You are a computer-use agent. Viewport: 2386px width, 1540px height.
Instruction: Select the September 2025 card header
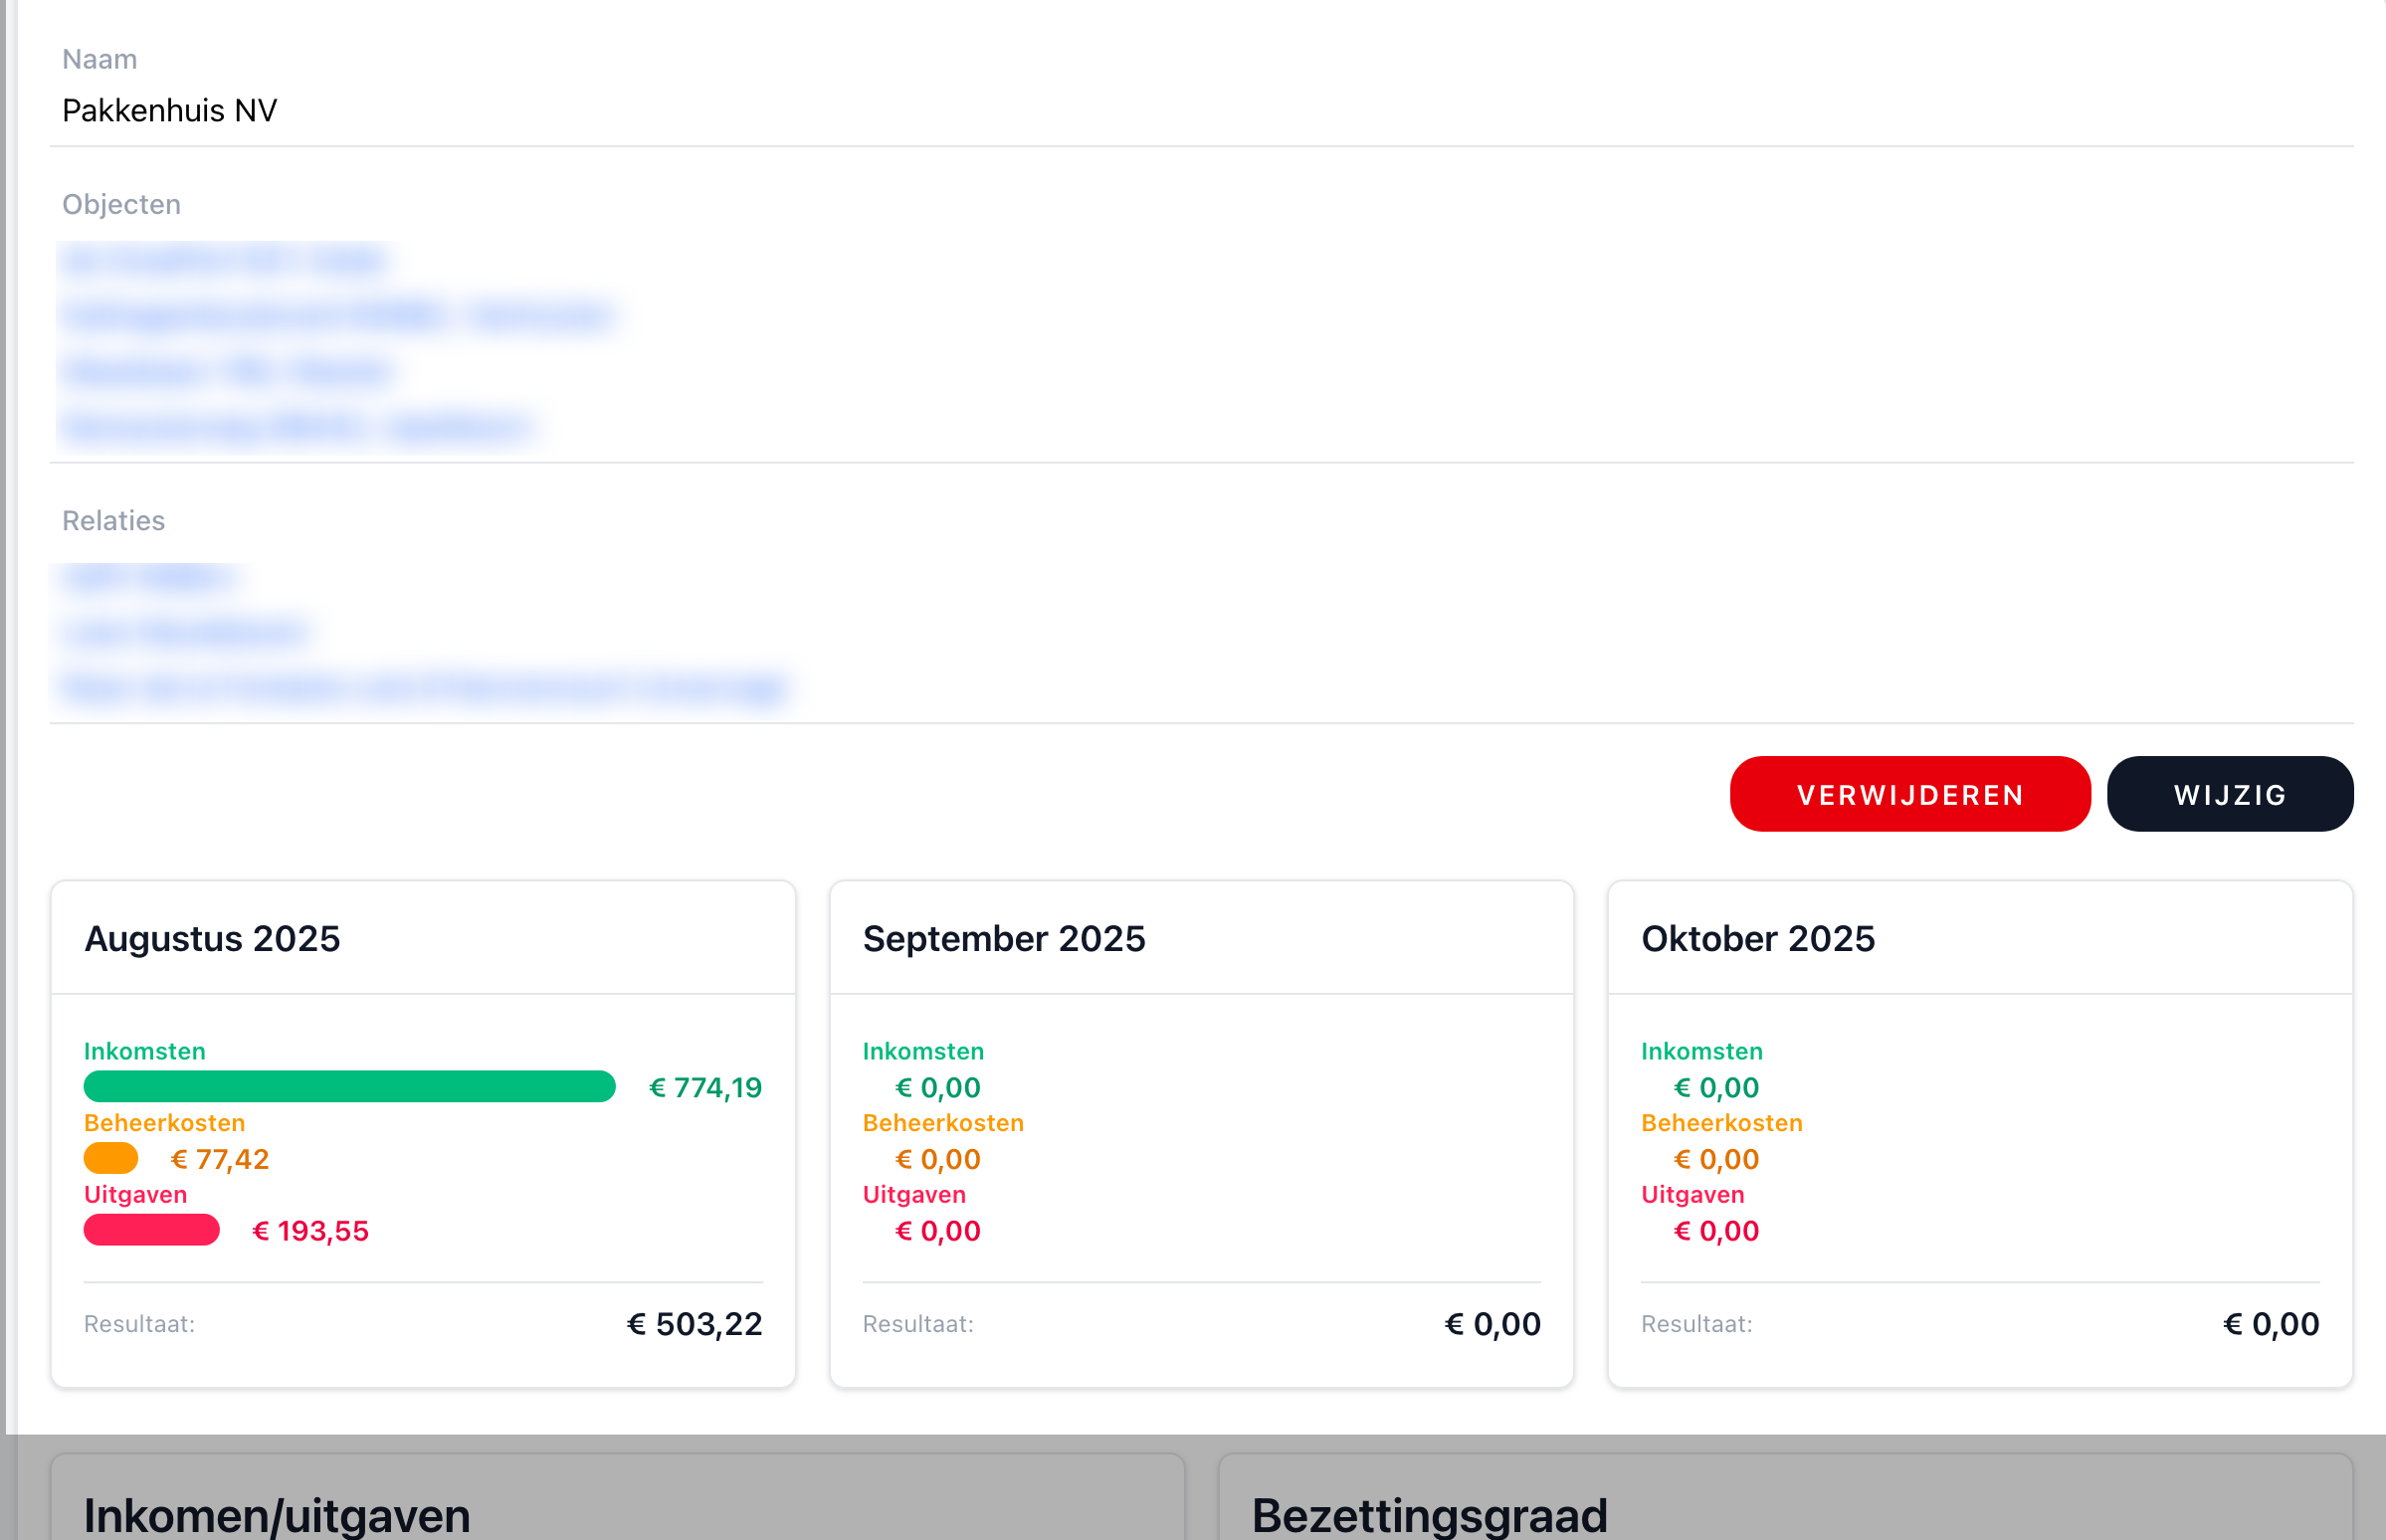[1003, 939]
